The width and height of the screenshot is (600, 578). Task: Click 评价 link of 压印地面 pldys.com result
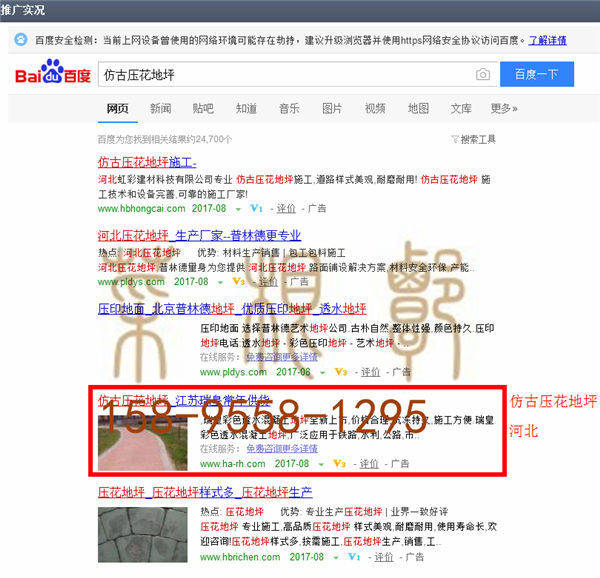coord(370,372)
